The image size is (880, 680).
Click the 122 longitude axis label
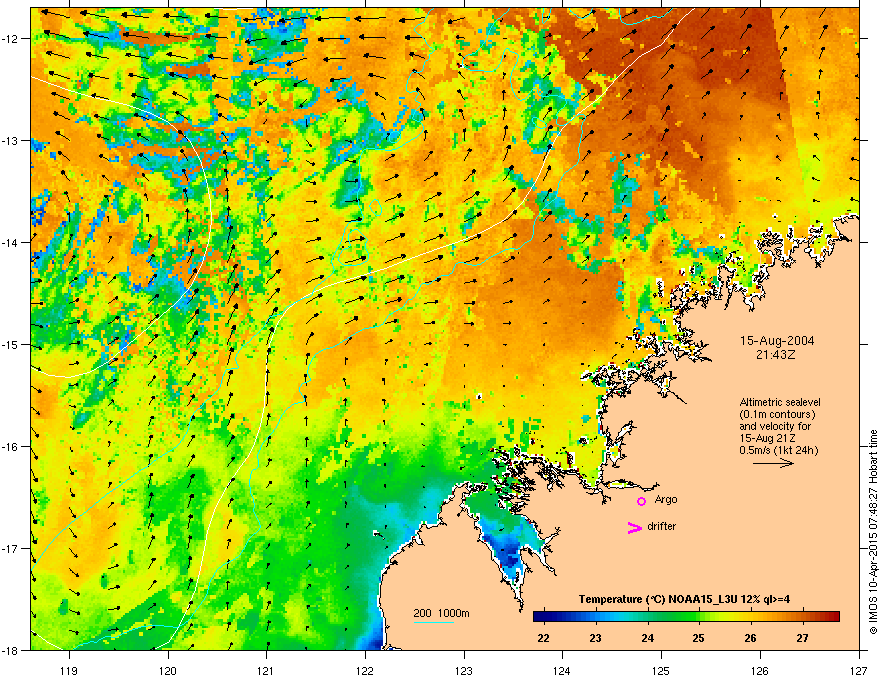pos(365,670)
